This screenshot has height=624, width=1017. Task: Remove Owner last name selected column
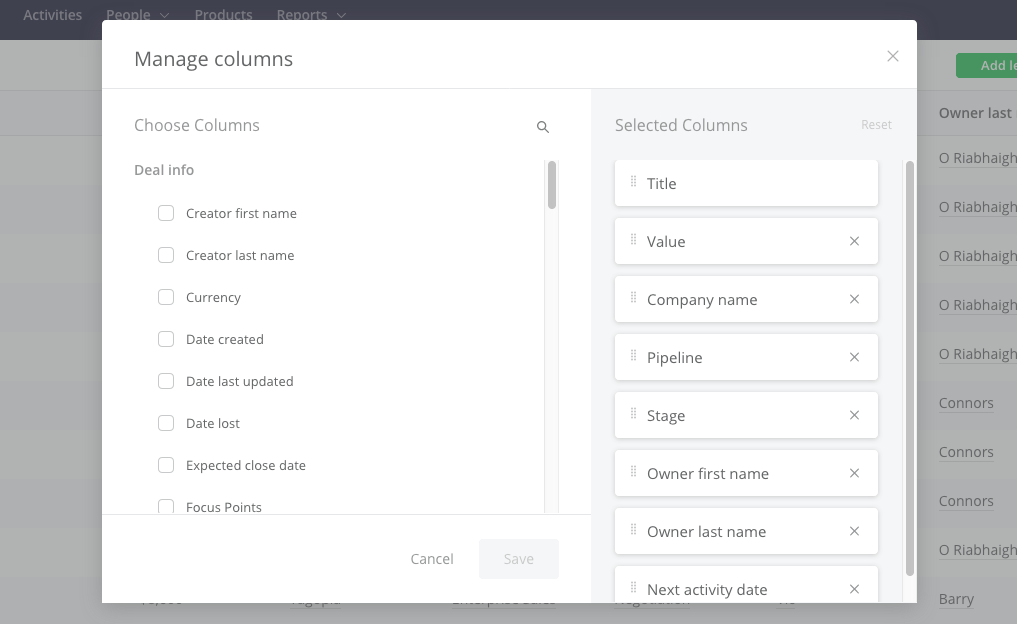coord(854,531)
